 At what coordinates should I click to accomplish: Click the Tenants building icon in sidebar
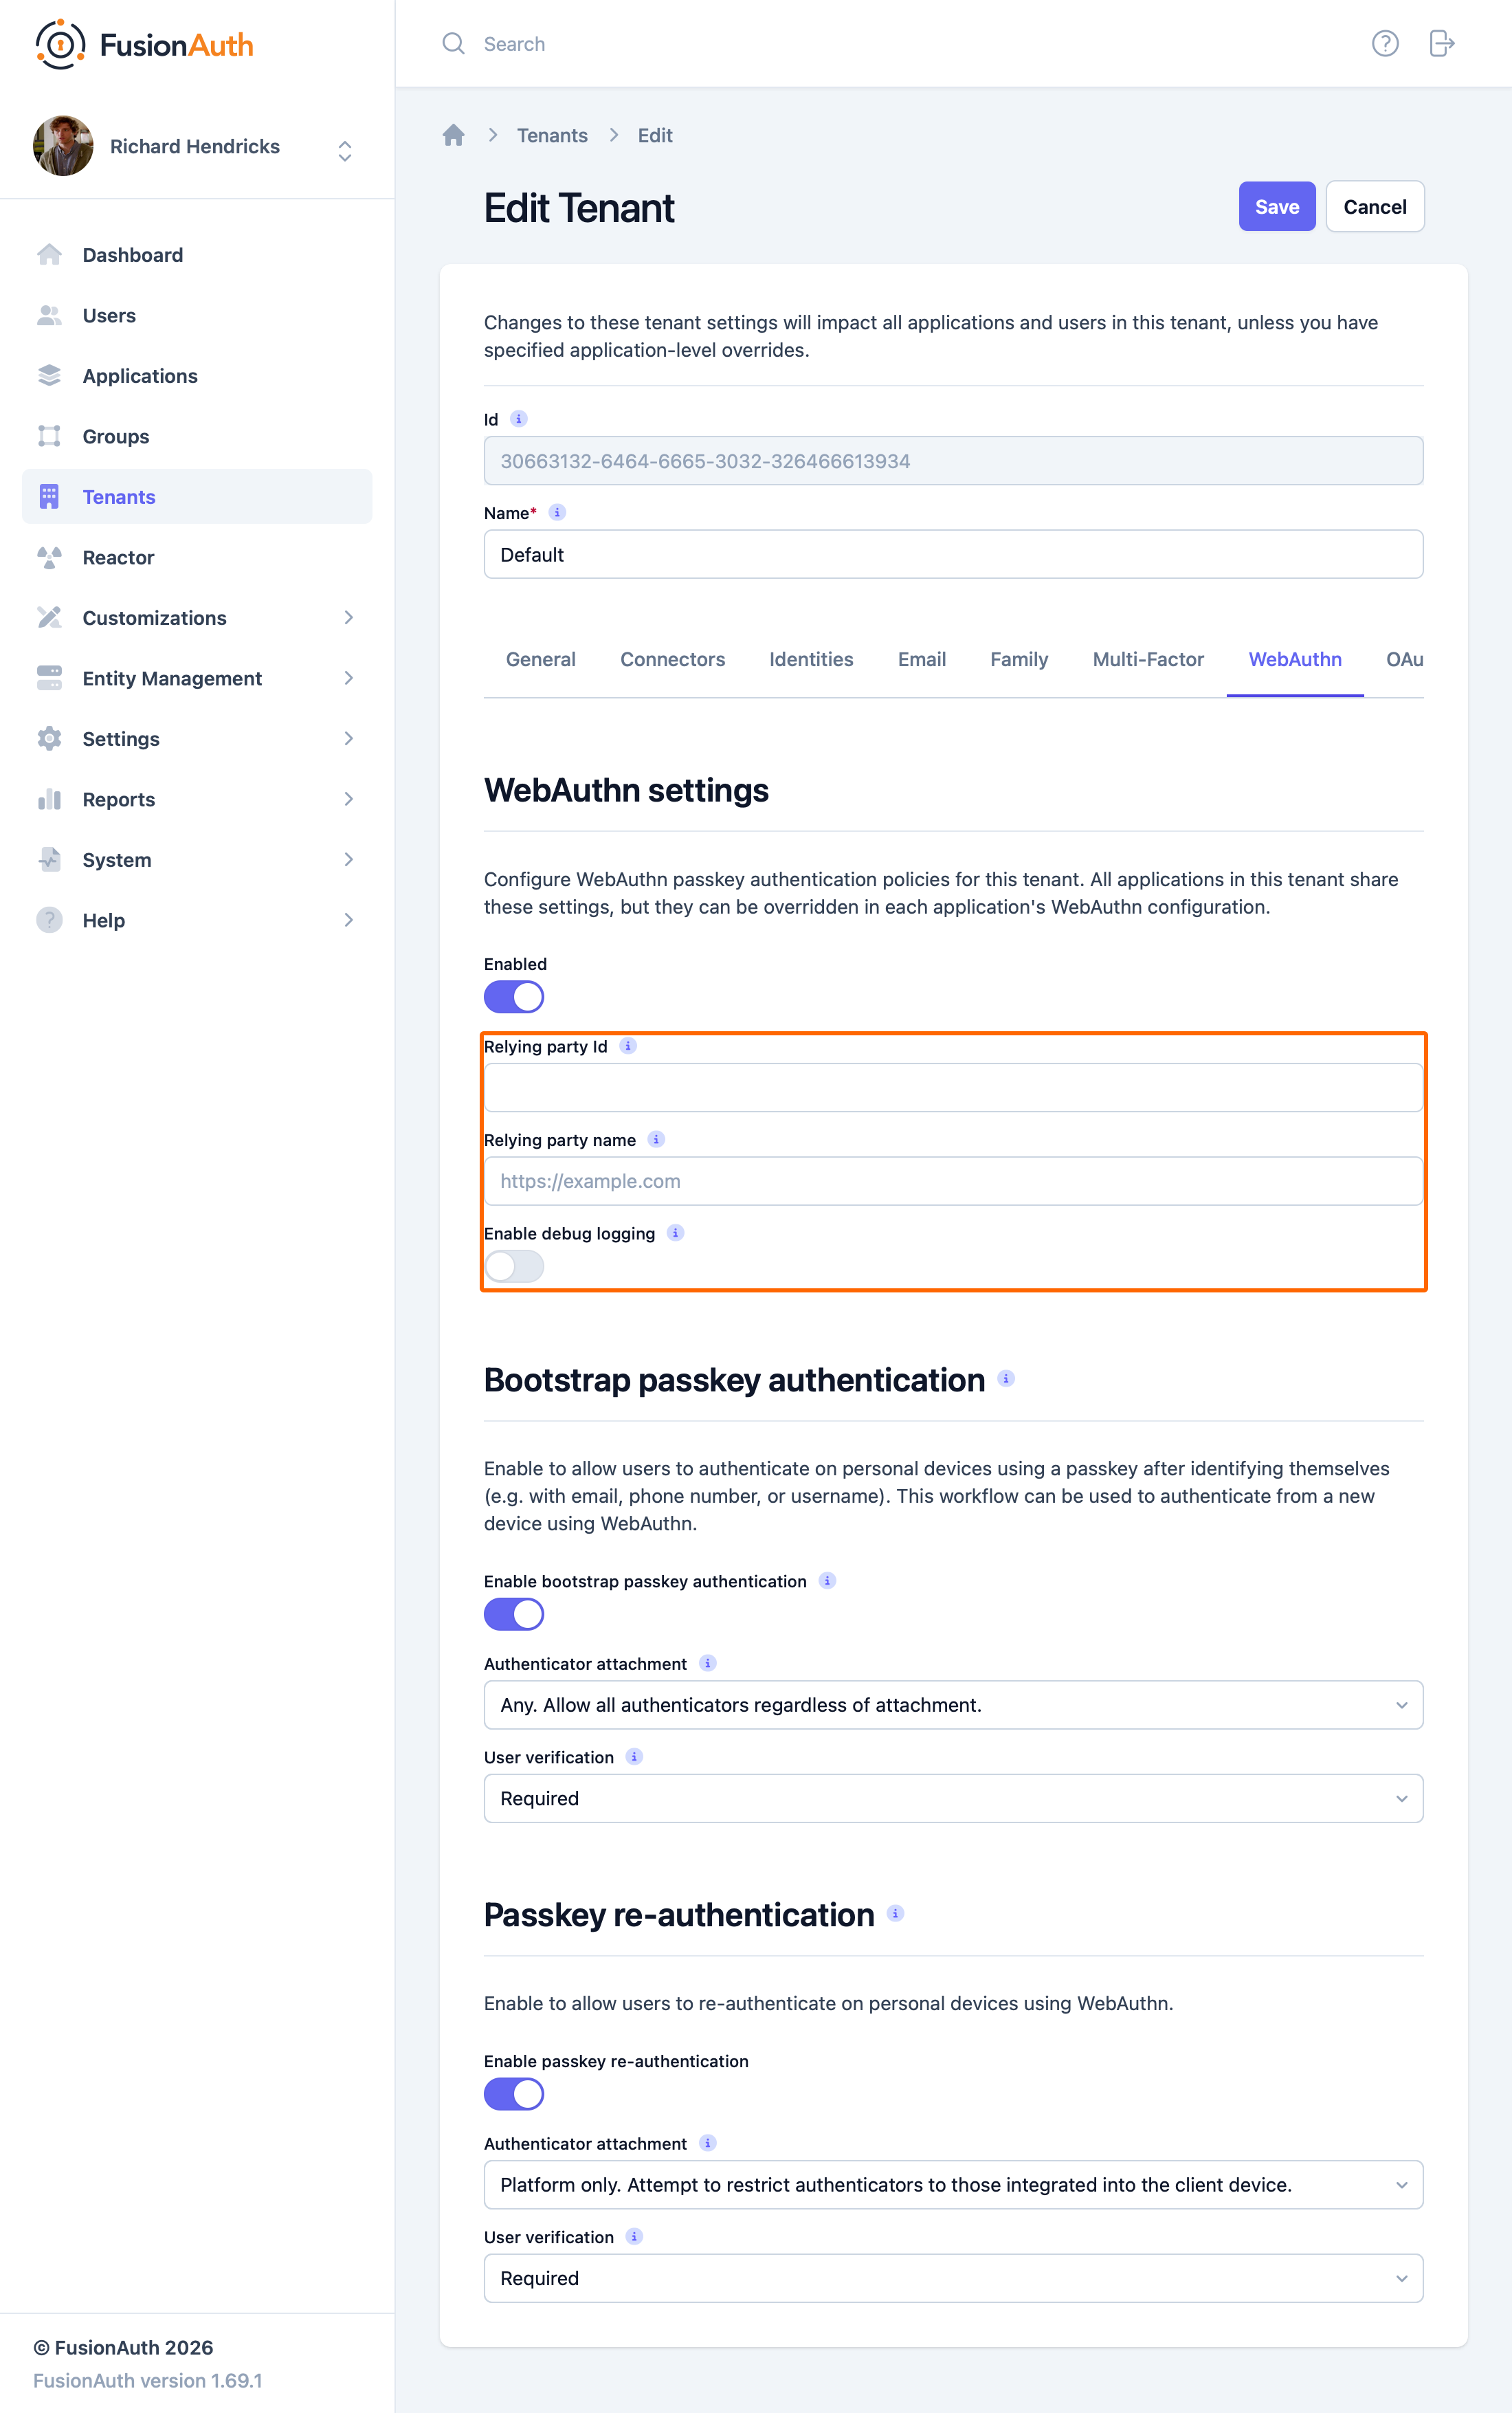click(x=49, y=497)
